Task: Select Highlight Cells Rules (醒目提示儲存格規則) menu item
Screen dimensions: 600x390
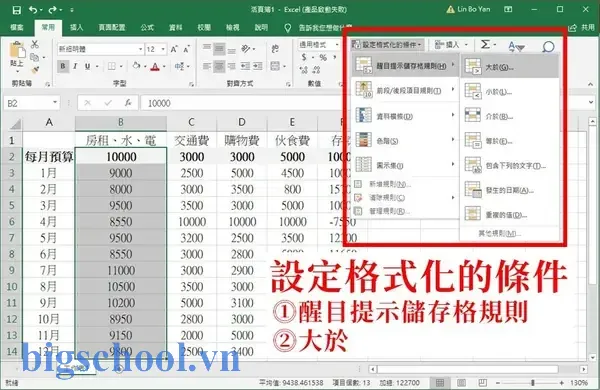Action: point(405,66)
